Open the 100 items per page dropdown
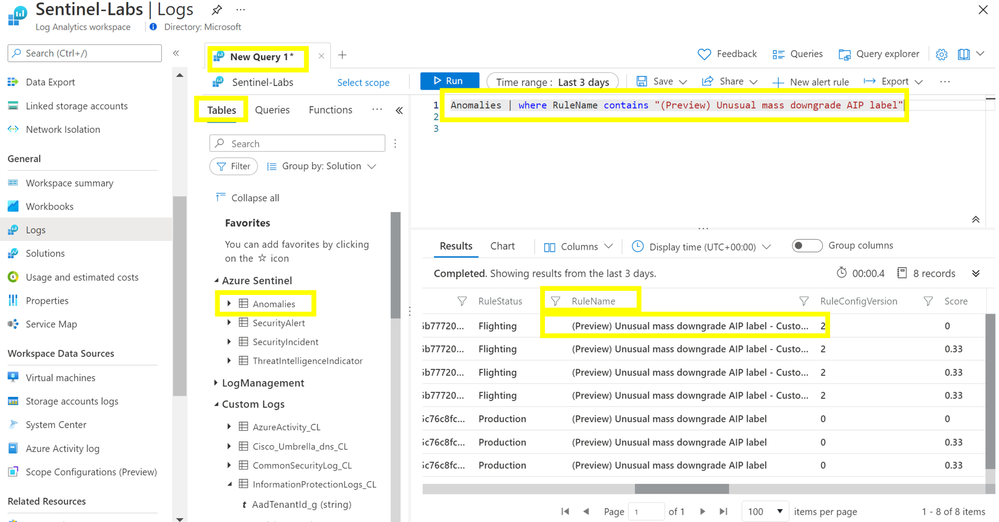This screenshot has width=999, height=522. 765,511
